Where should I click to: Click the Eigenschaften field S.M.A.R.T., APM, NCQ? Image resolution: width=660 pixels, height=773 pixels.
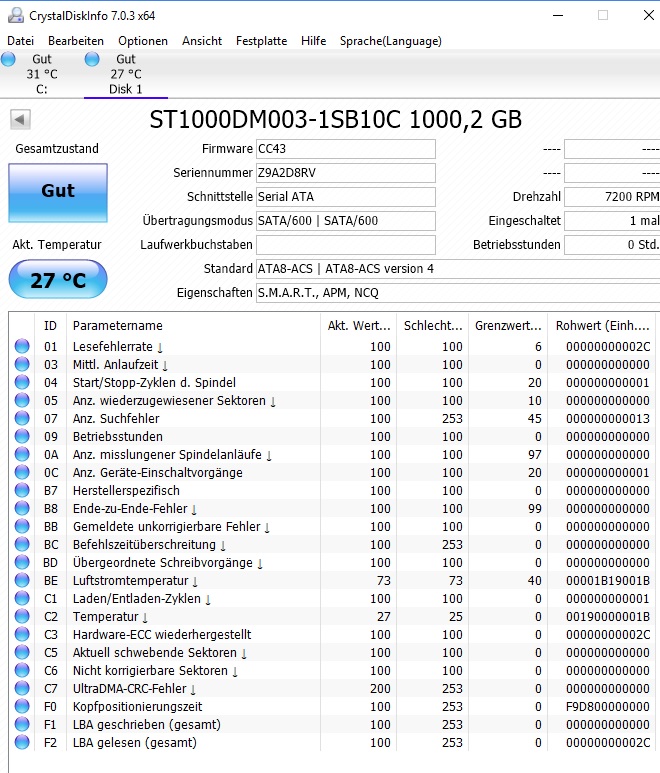tap(458, 293)
